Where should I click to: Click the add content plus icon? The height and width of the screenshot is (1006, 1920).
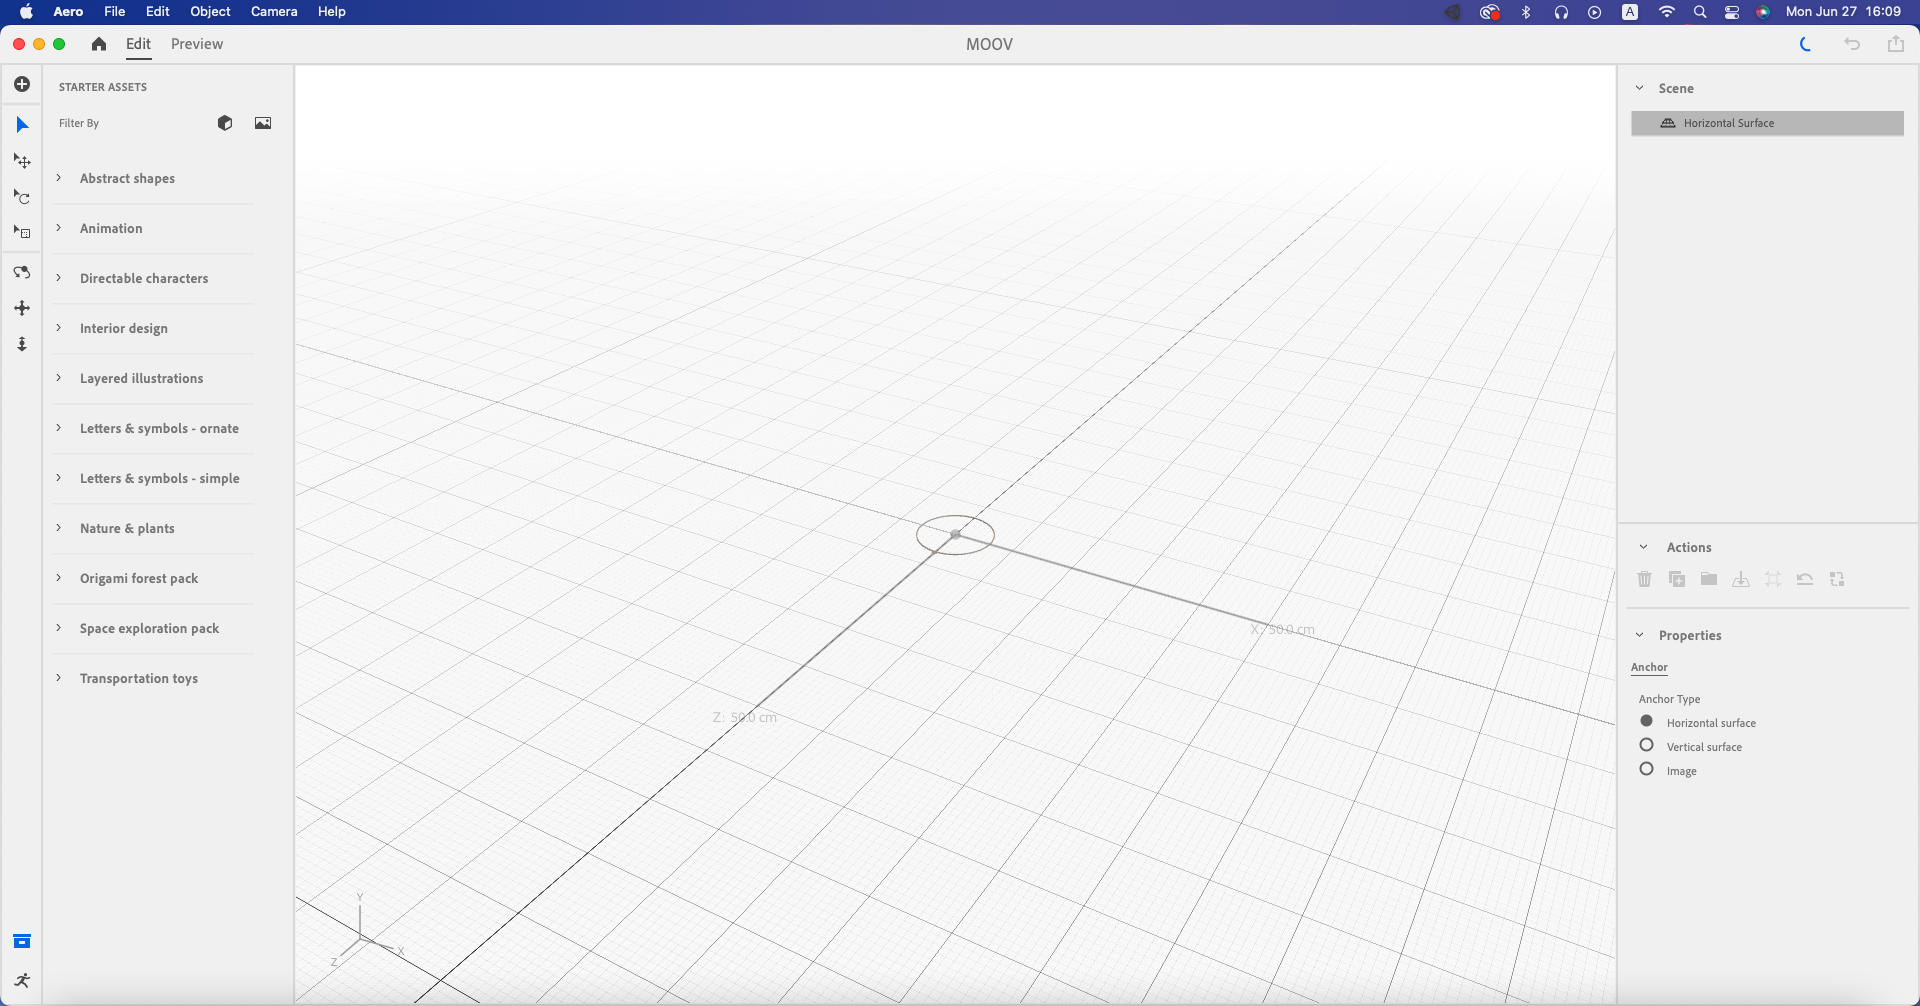22,84
